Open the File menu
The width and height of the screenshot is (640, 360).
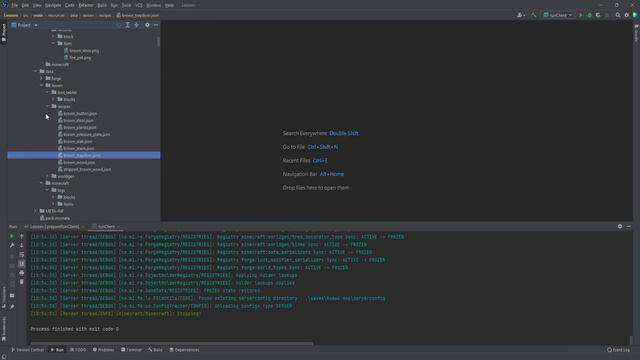(15, 5)
